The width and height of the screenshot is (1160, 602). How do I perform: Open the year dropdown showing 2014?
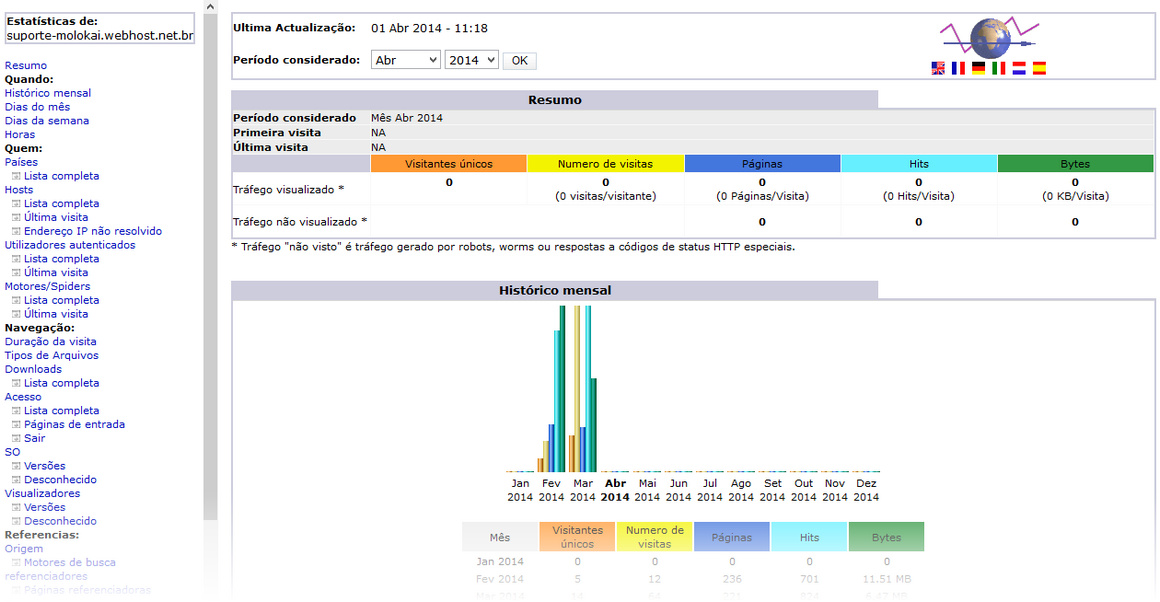coord(471,61)
